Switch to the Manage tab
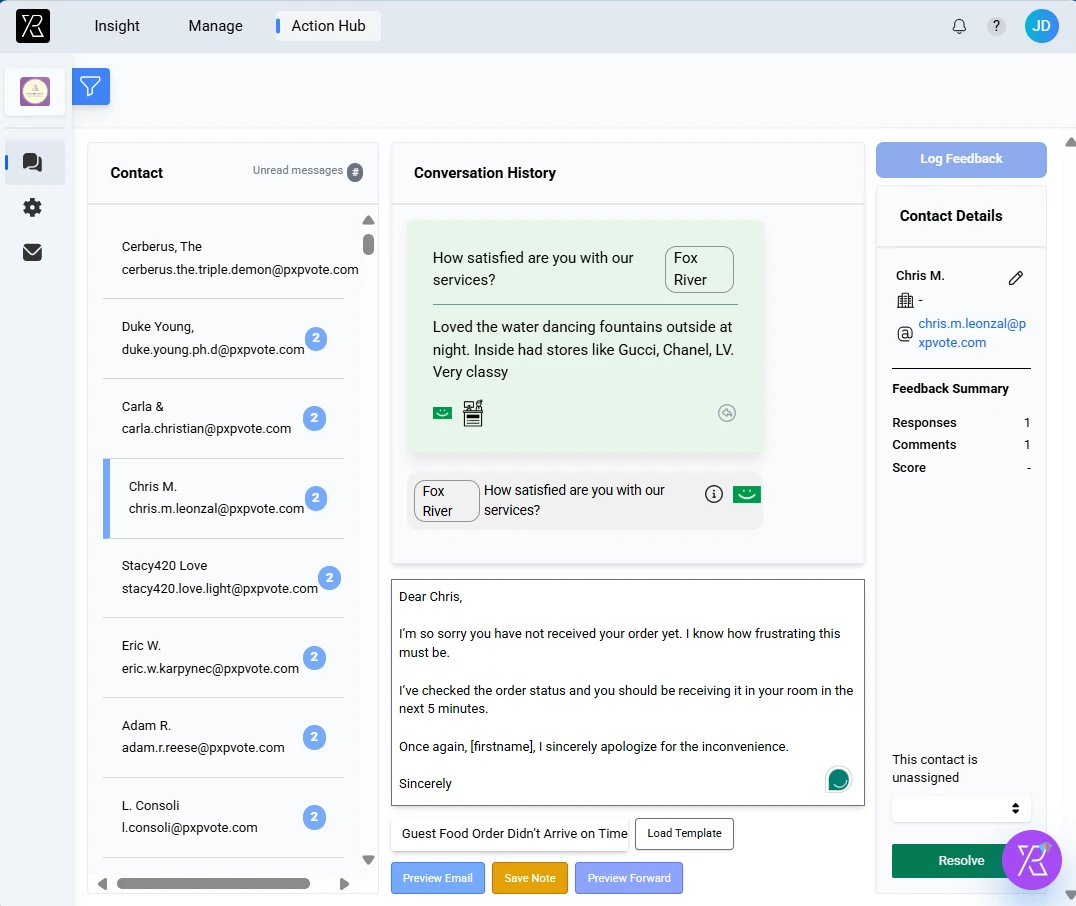The image size is (1076, 906). click(215, 26)
